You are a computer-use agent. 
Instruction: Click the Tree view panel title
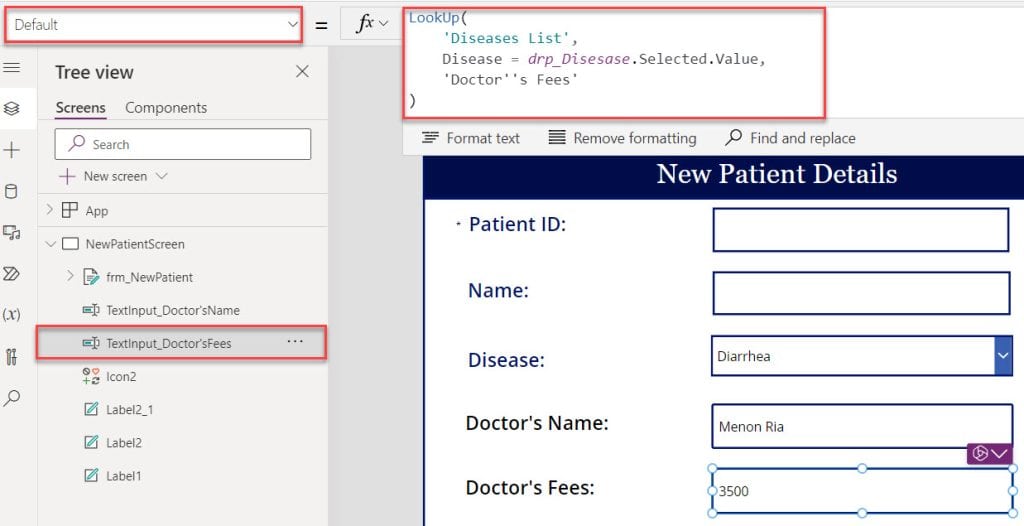[x=94, y=72]
